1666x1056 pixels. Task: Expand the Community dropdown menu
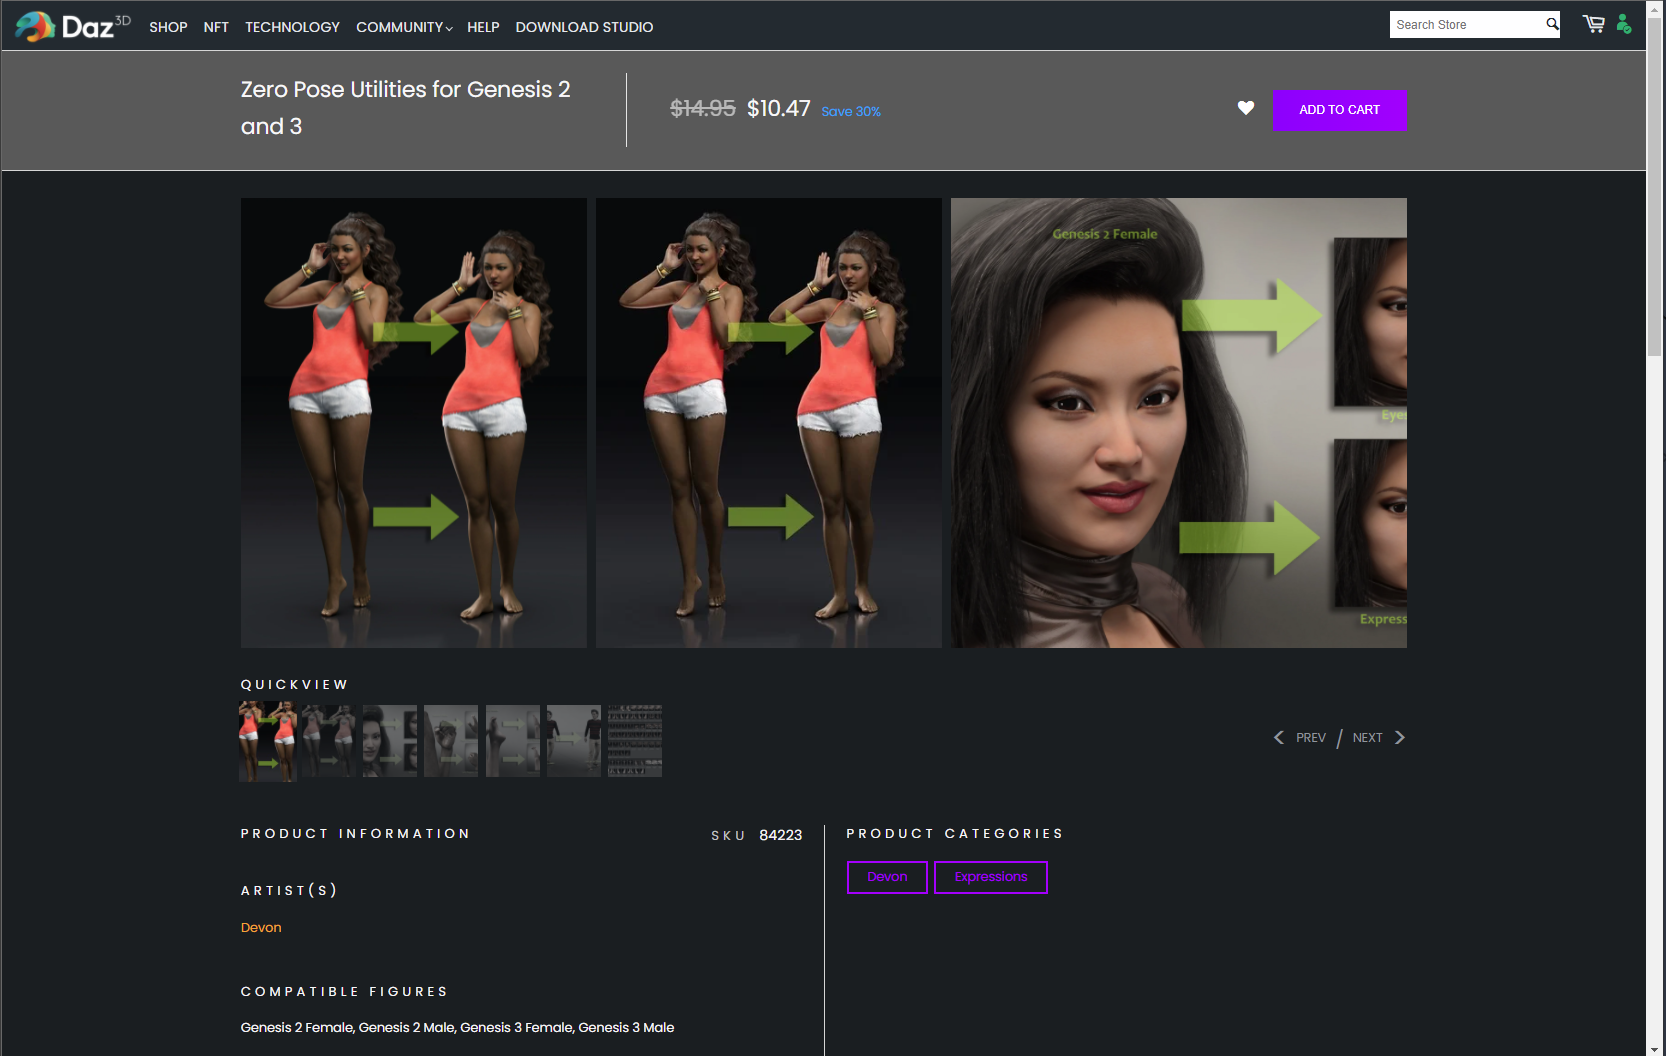(x=404, y=27)
